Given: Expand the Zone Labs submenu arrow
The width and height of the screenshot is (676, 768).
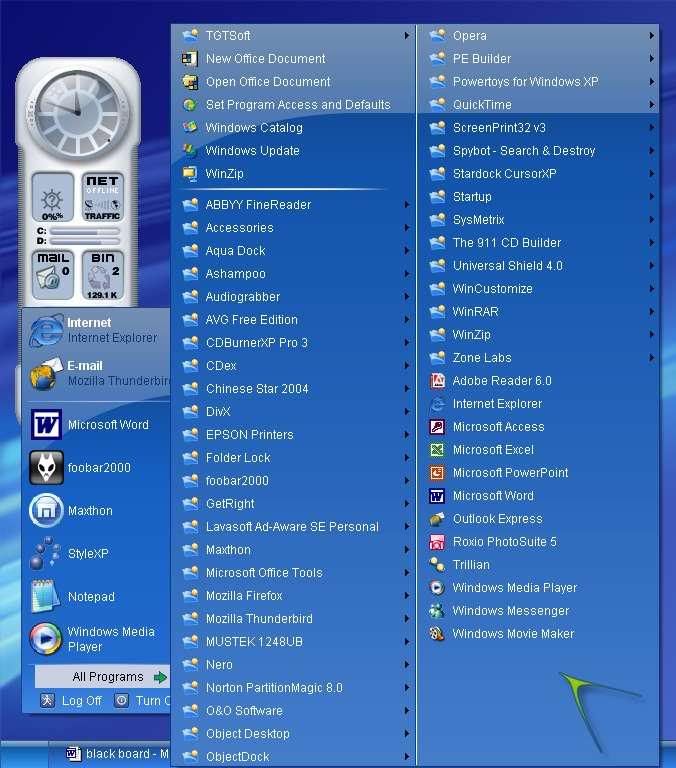Looking at the screenshot, I should point(652,358).
